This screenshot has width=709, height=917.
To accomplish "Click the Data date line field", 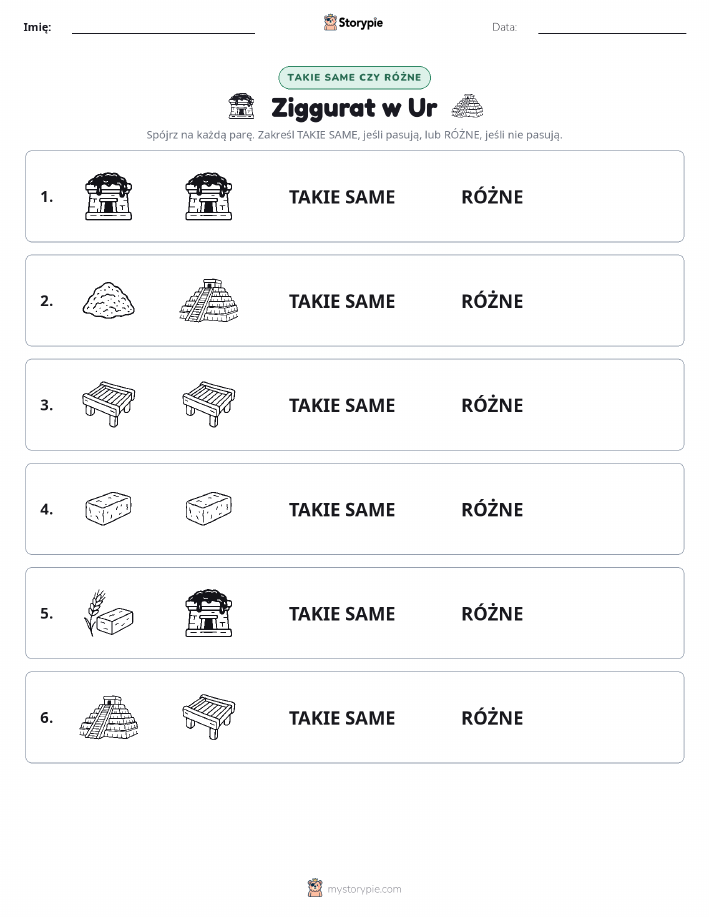I will pos(612,27).
